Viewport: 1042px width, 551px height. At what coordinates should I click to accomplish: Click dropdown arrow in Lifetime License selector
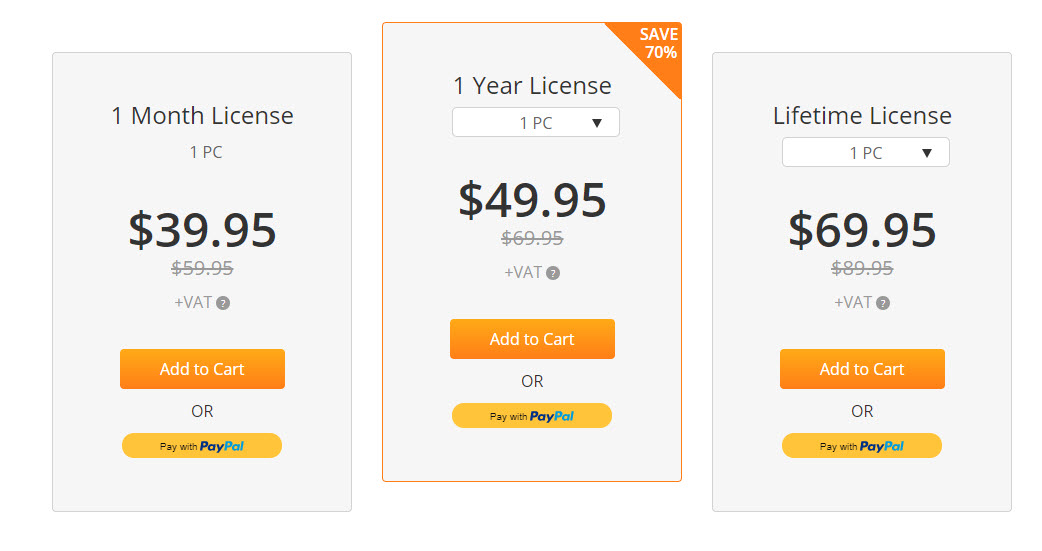point(926,153)
